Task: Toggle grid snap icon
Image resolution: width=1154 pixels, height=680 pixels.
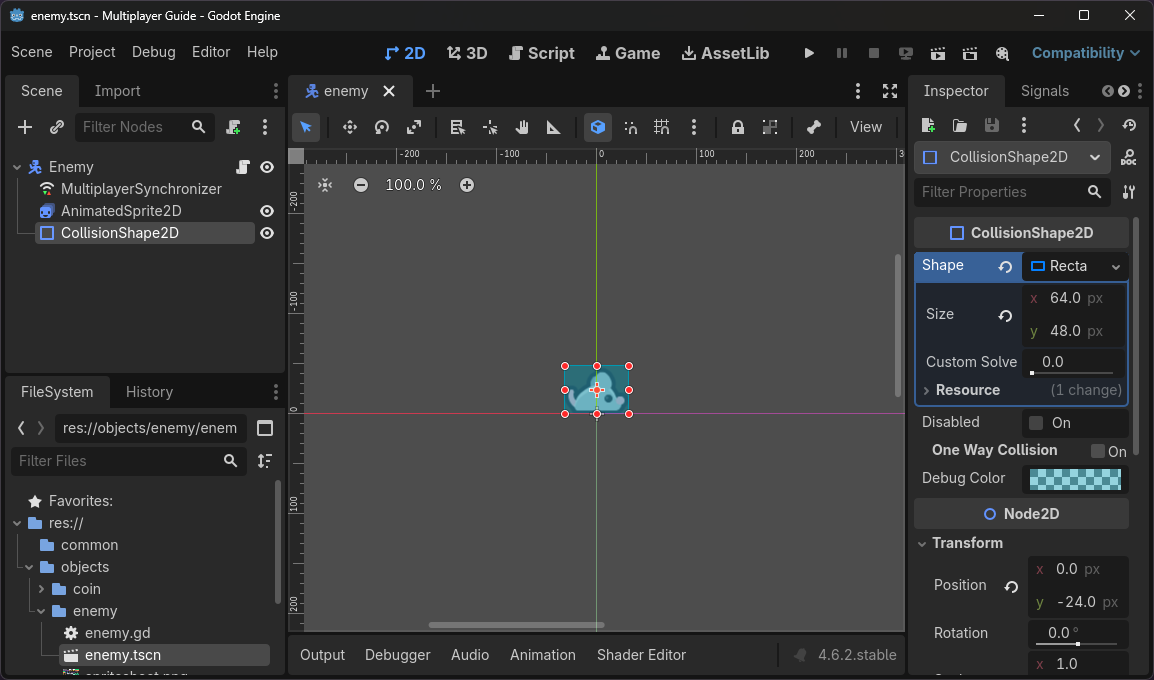Action: tap(662, 127)
